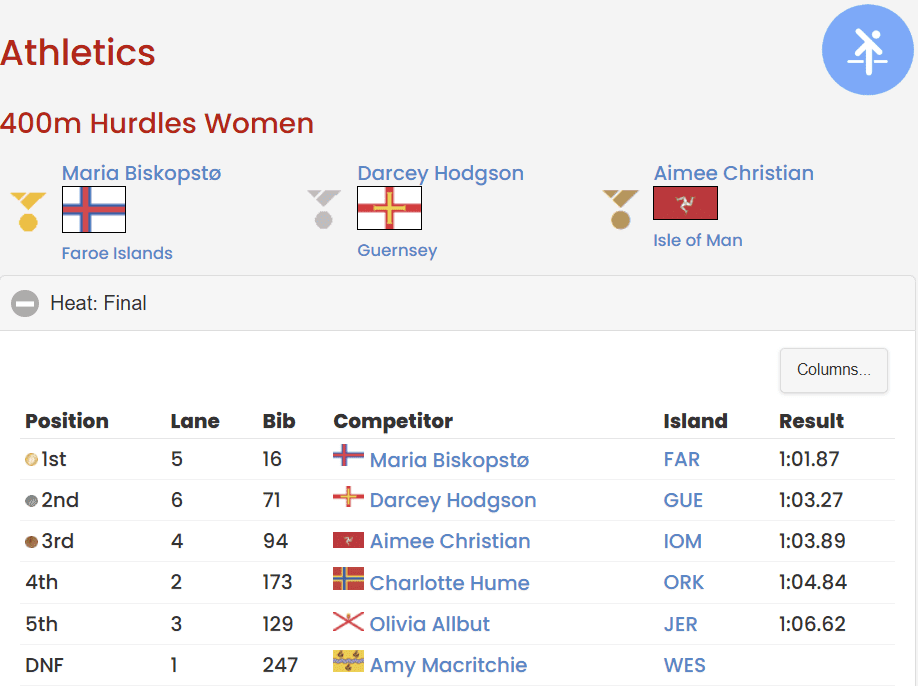Click the gold medal icon
This screenshot has width=918, height=686.
point(28,211)
